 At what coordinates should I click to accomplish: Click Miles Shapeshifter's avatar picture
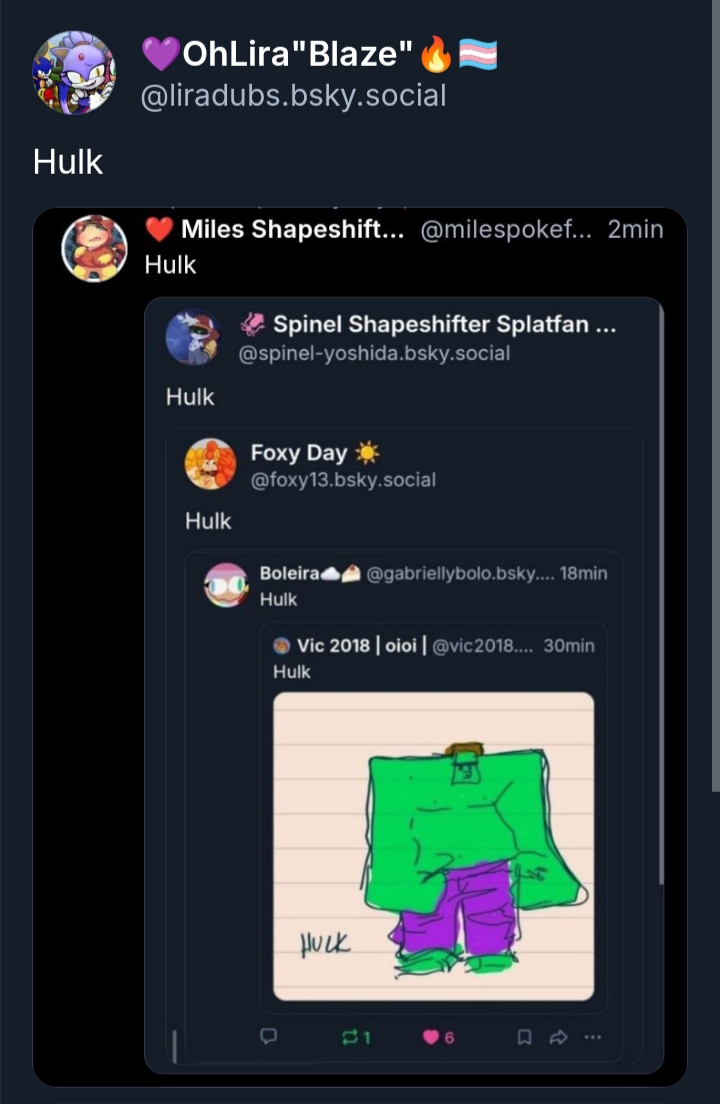coord(95,248)
